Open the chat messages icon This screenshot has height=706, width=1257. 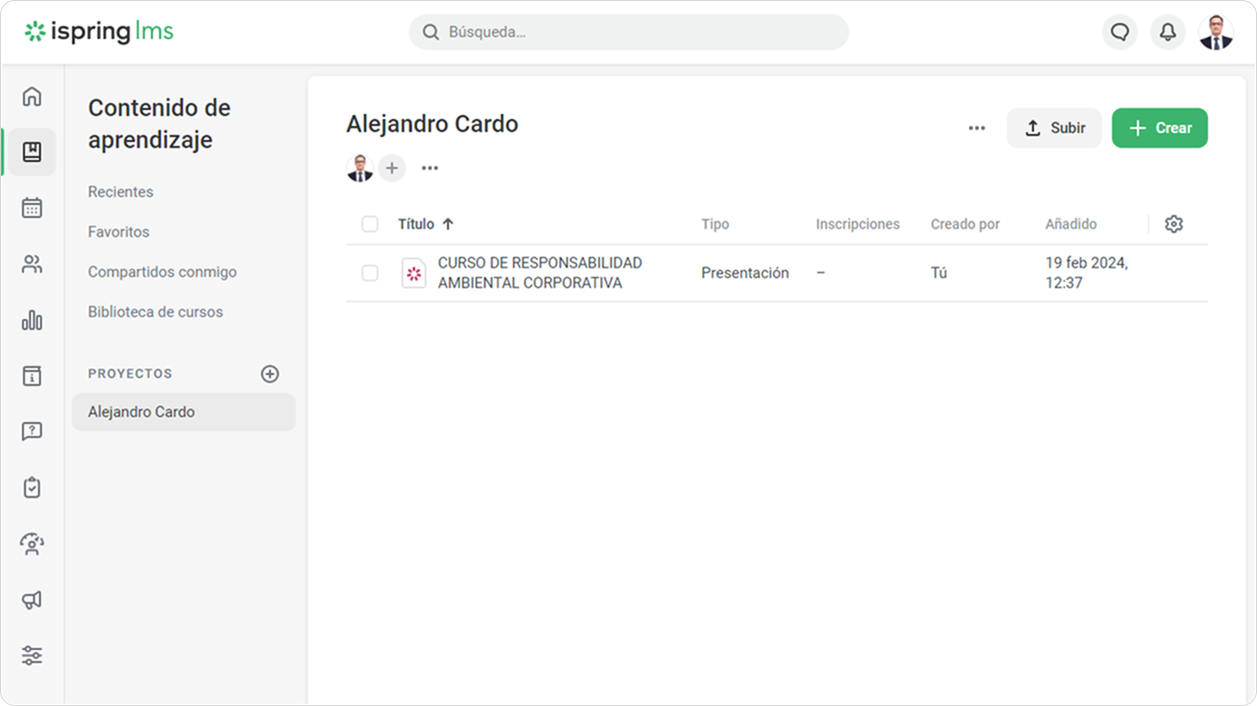point(1119,32)
